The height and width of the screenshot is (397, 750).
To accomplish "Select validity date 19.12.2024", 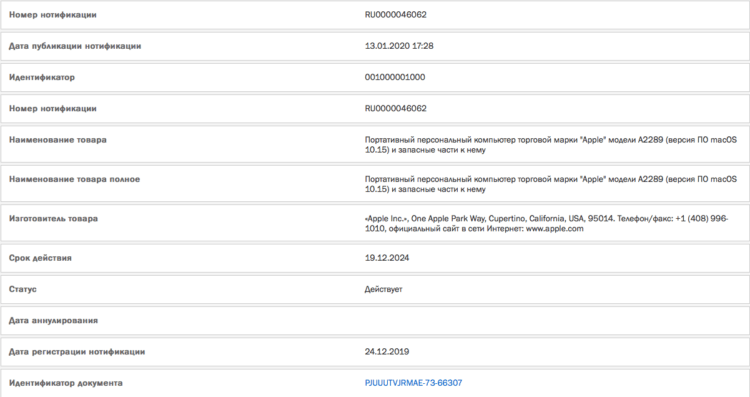I will tap(386, 258).
